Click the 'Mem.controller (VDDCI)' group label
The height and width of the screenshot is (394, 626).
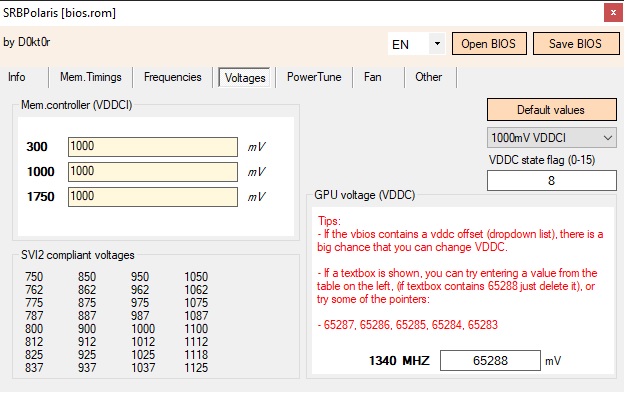tap(76, 105)
